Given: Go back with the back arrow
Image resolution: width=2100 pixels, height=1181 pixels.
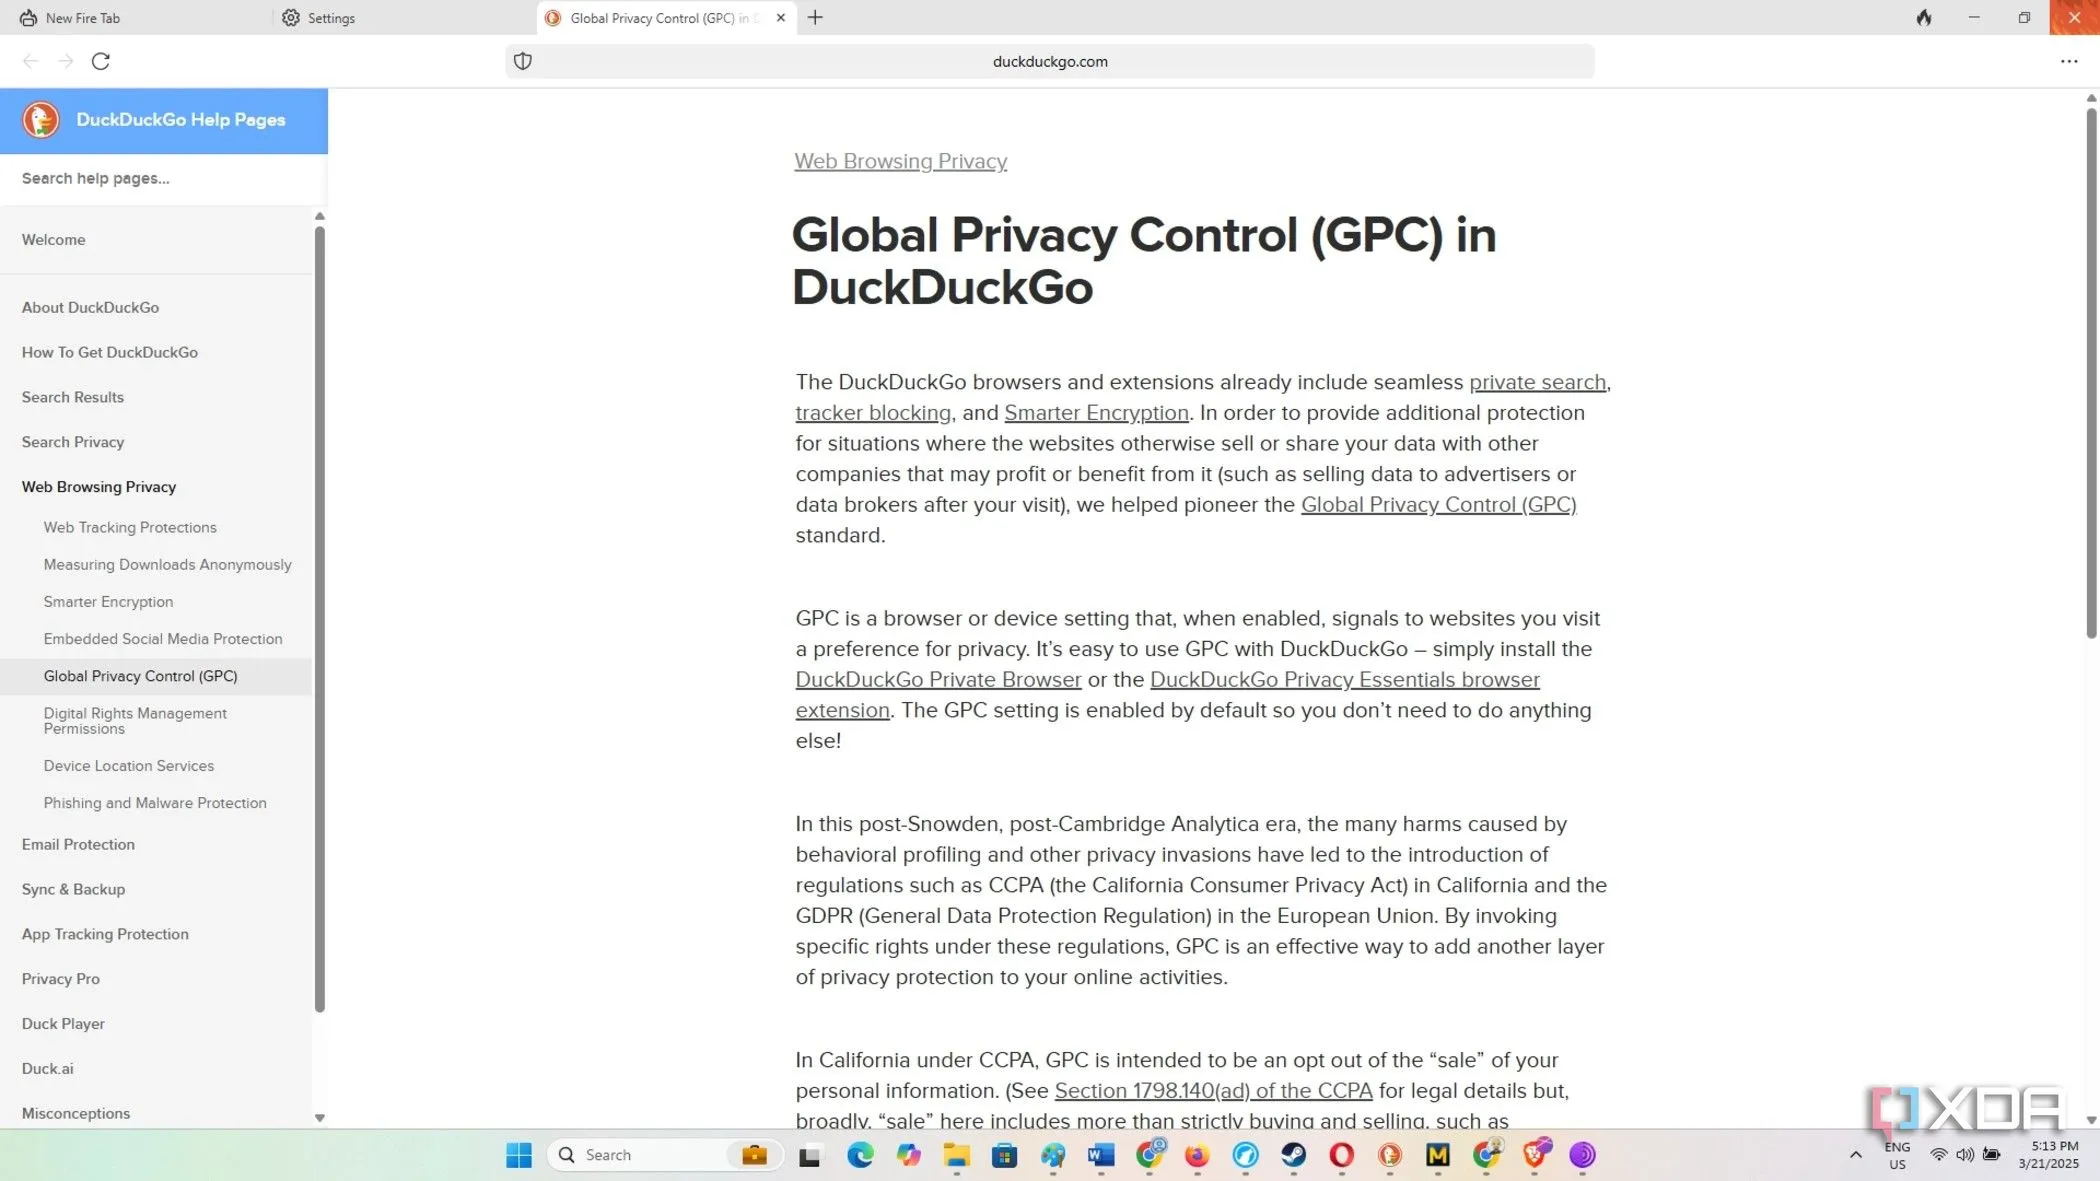Looking at the screenshot, I should pyautogui.click(x=31, y=61).
